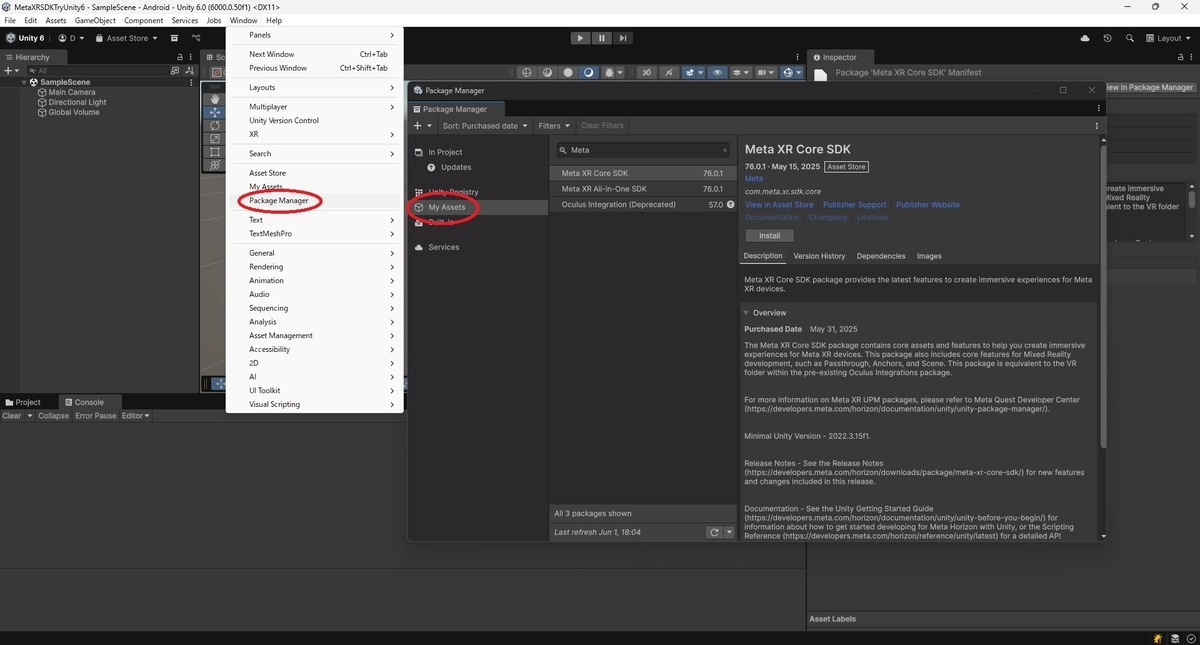Select the Scale tool
Viewport: 1200px width, 645px height.
(x=214, y=139)
